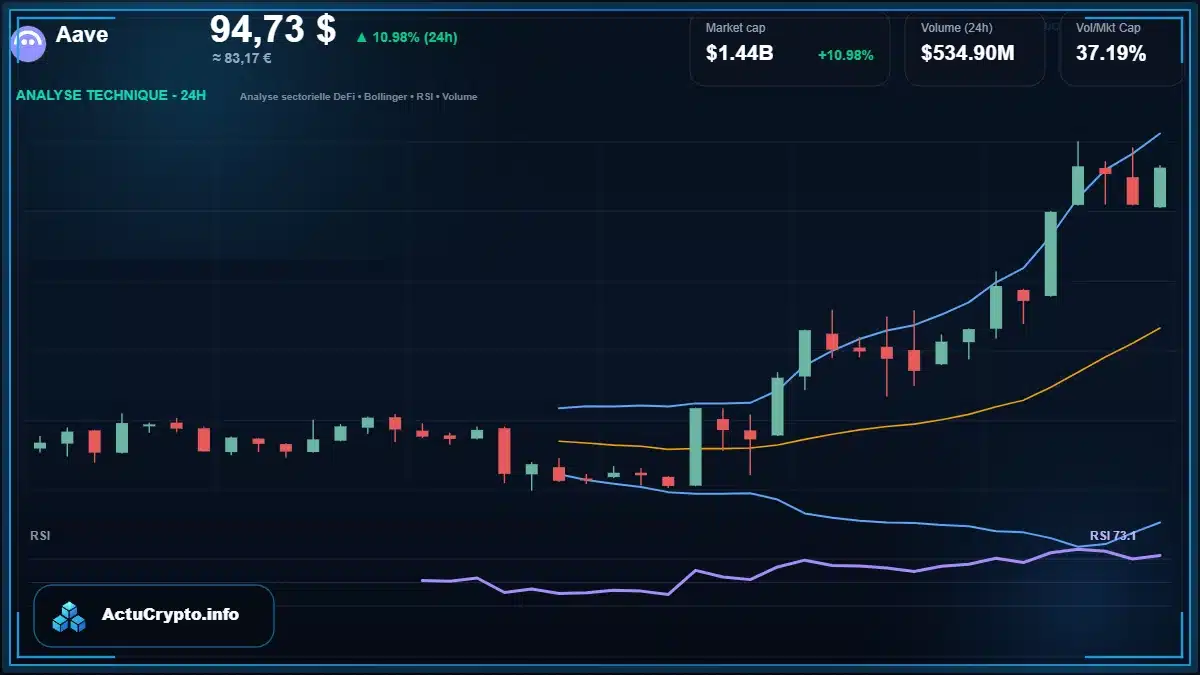Click the tall green breakout candle above lower band

(695, 447)
